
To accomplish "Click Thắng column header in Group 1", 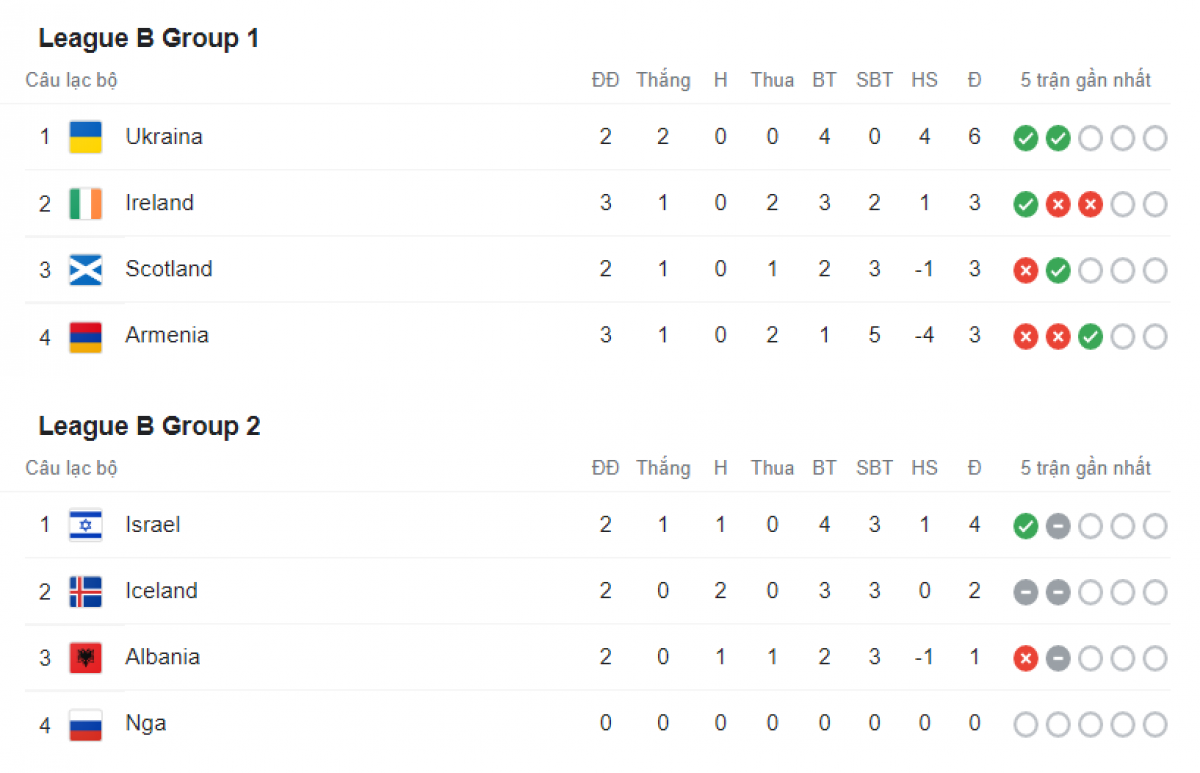I will [x=663, y=80].
